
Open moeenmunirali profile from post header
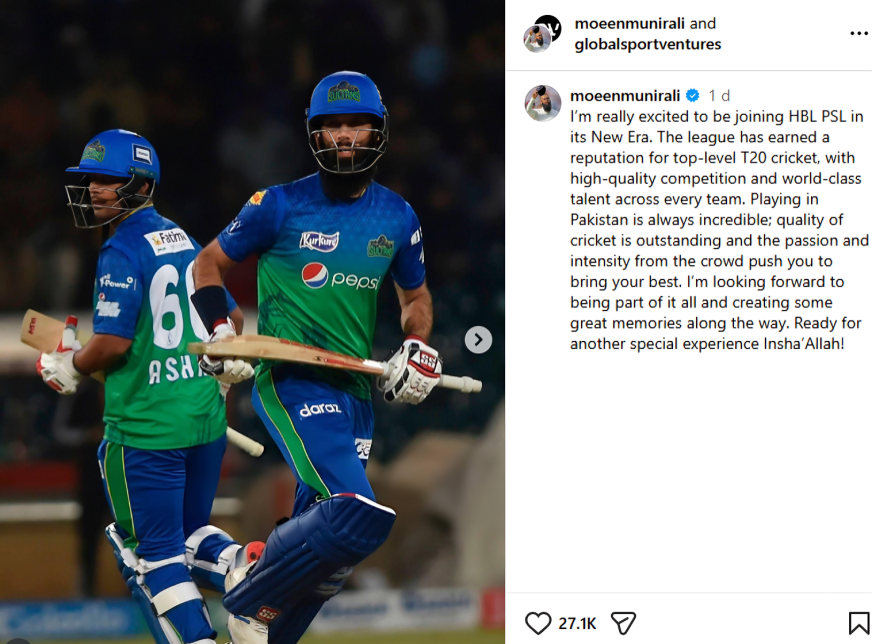point(629,23)
